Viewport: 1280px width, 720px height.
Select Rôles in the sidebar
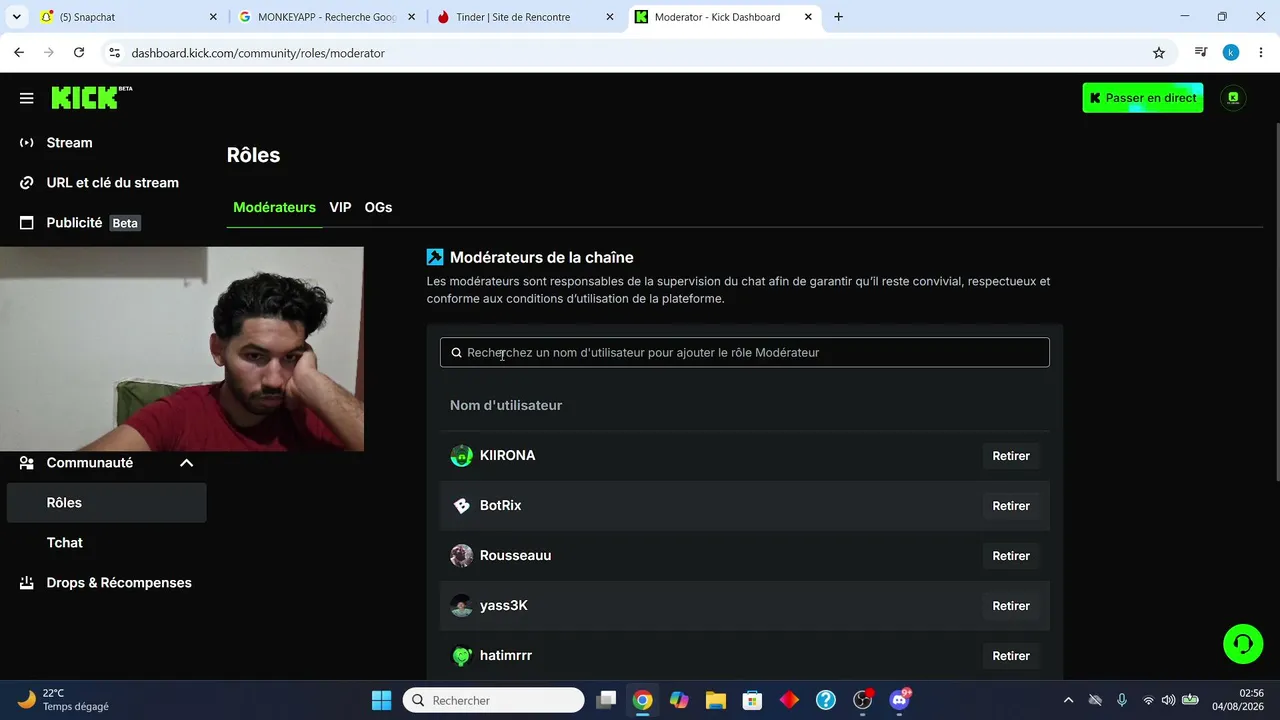107,503
